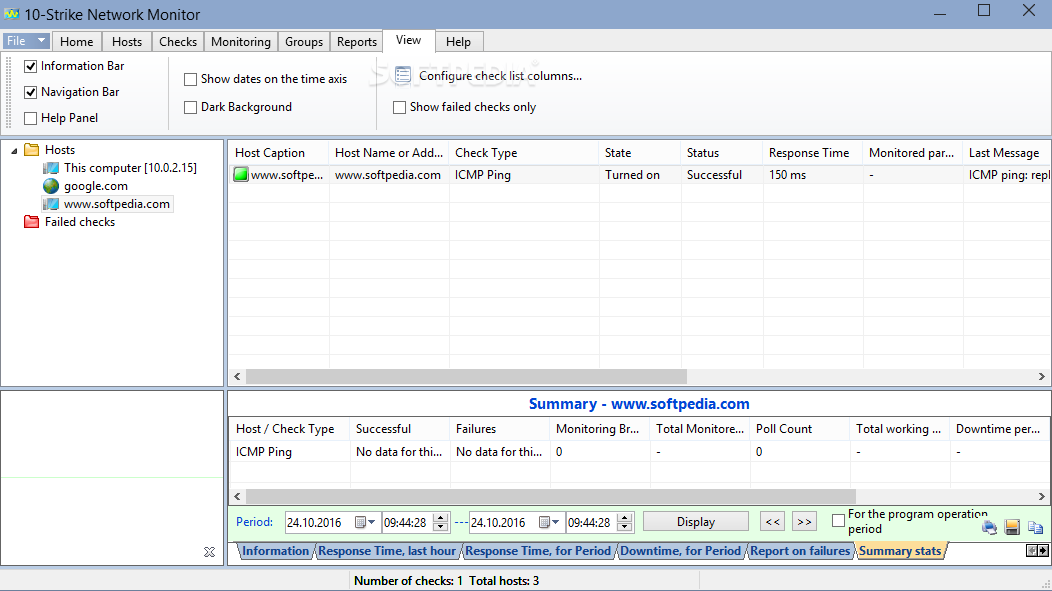Click the Poll Count column header

800,429
